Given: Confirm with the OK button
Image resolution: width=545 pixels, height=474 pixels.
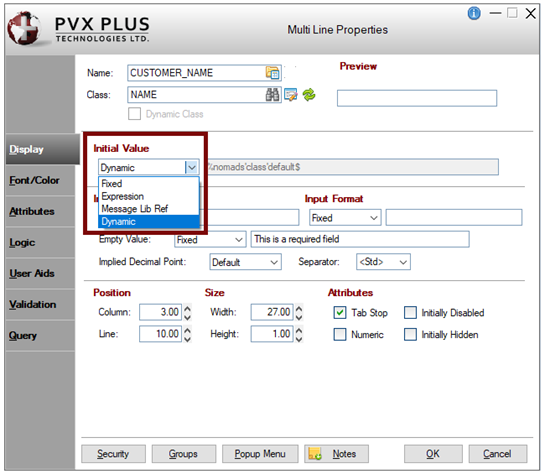Looking at the screenshot, I should [433, 453].
